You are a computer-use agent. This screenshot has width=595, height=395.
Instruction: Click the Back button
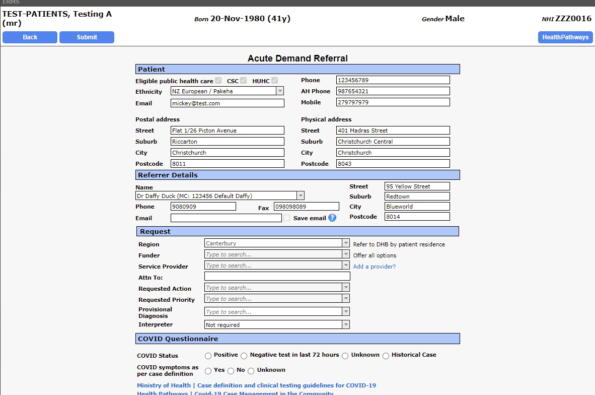point(30,37)
